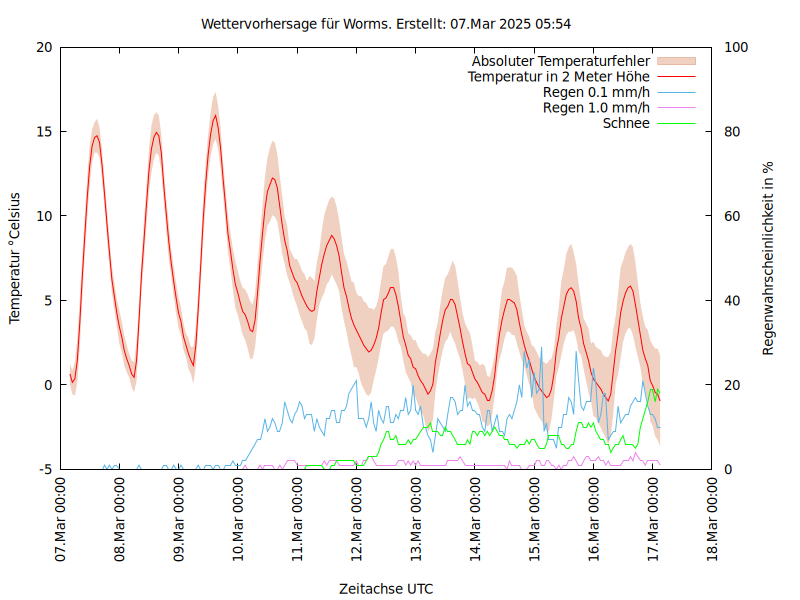The height and width of the screenshot is (600, 800).
Task: Click the '100' value on the probability axis
Action: [x=735, y=47]
